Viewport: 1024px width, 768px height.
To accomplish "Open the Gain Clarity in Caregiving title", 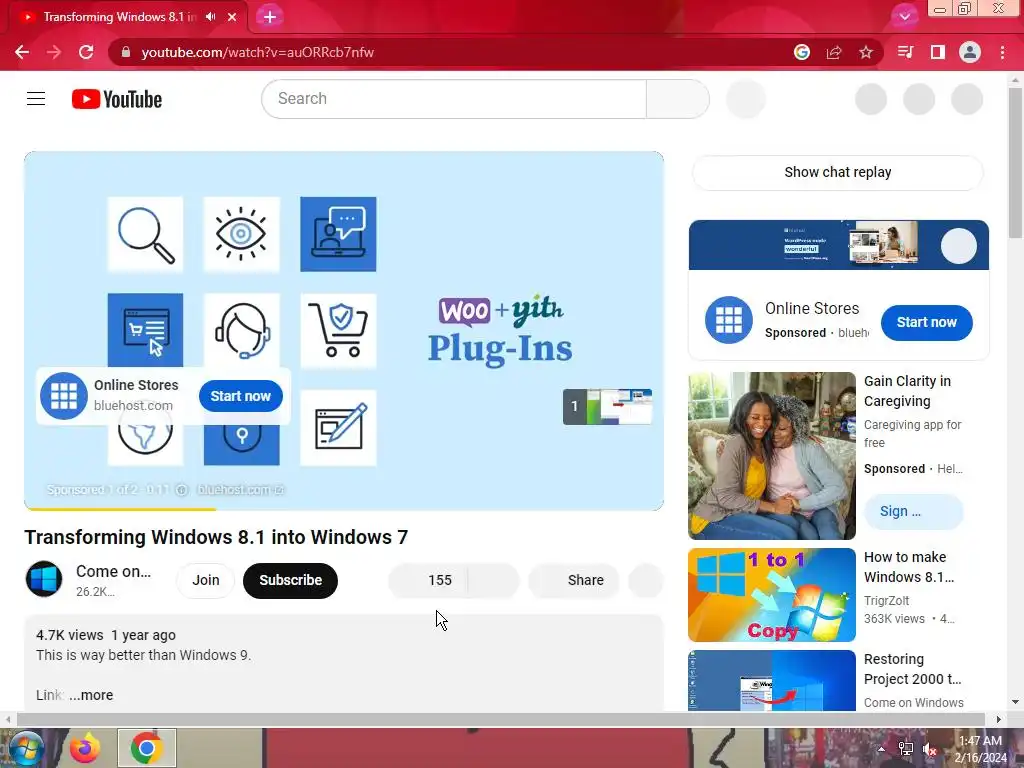I will (x=907, y=391).
